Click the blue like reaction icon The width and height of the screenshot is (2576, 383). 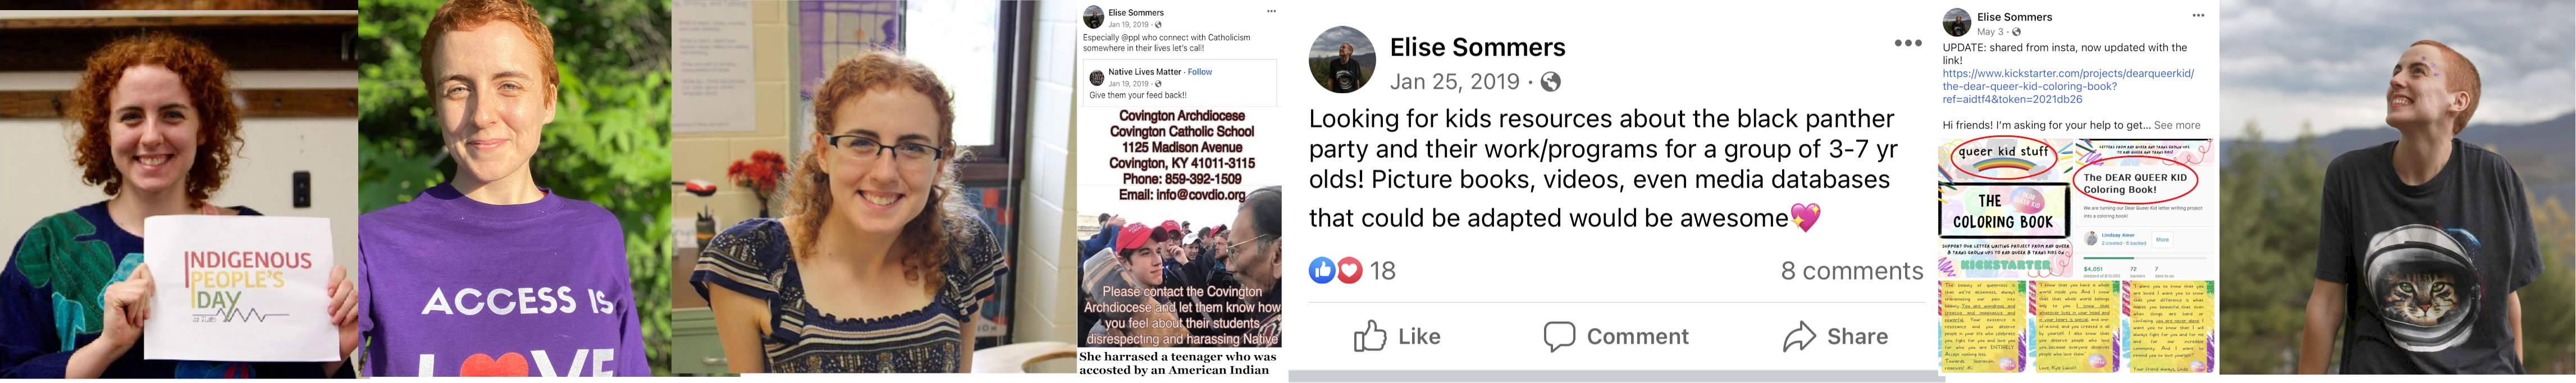[x=1322, y=270]
